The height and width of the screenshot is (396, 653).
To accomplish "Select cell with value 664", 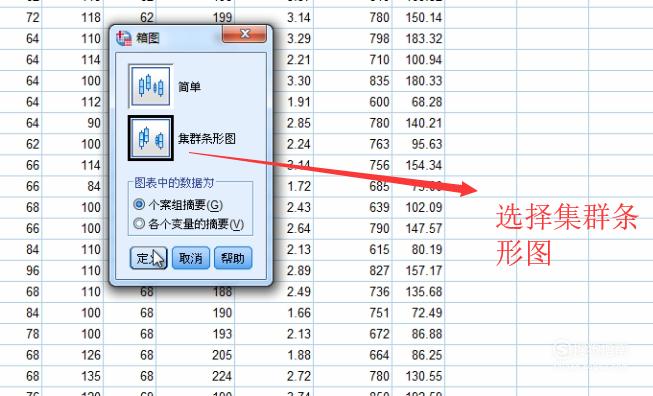I will (x=353, y=355).
